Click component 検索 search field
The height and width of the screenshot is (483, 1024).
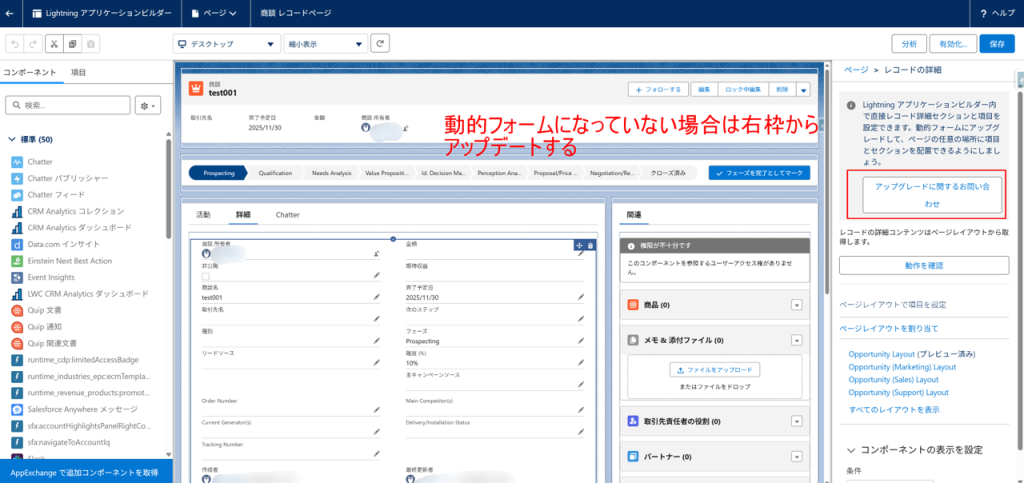pyautogui.click(x=68, y=105)
